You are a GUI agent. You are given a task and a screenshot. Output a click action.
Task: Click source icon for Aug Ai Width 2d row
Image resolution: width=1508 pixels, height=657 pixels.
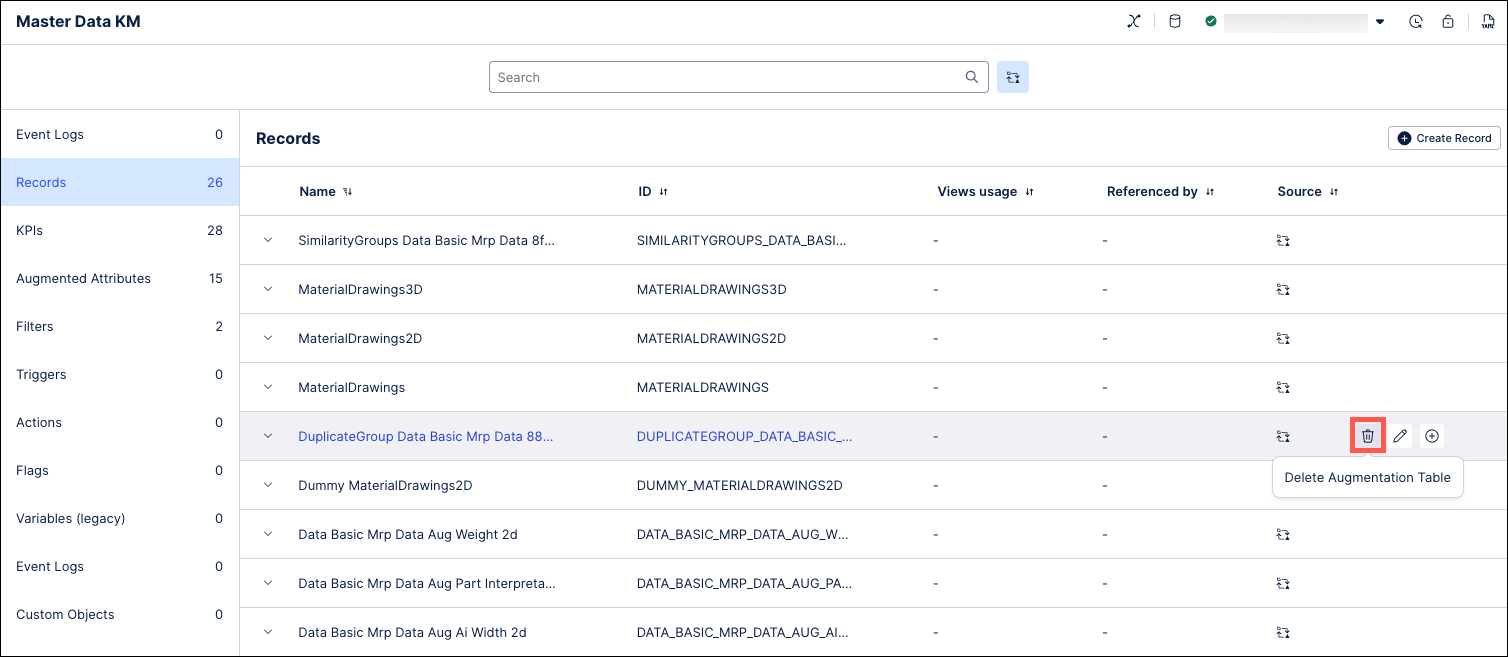point(1284,632)
